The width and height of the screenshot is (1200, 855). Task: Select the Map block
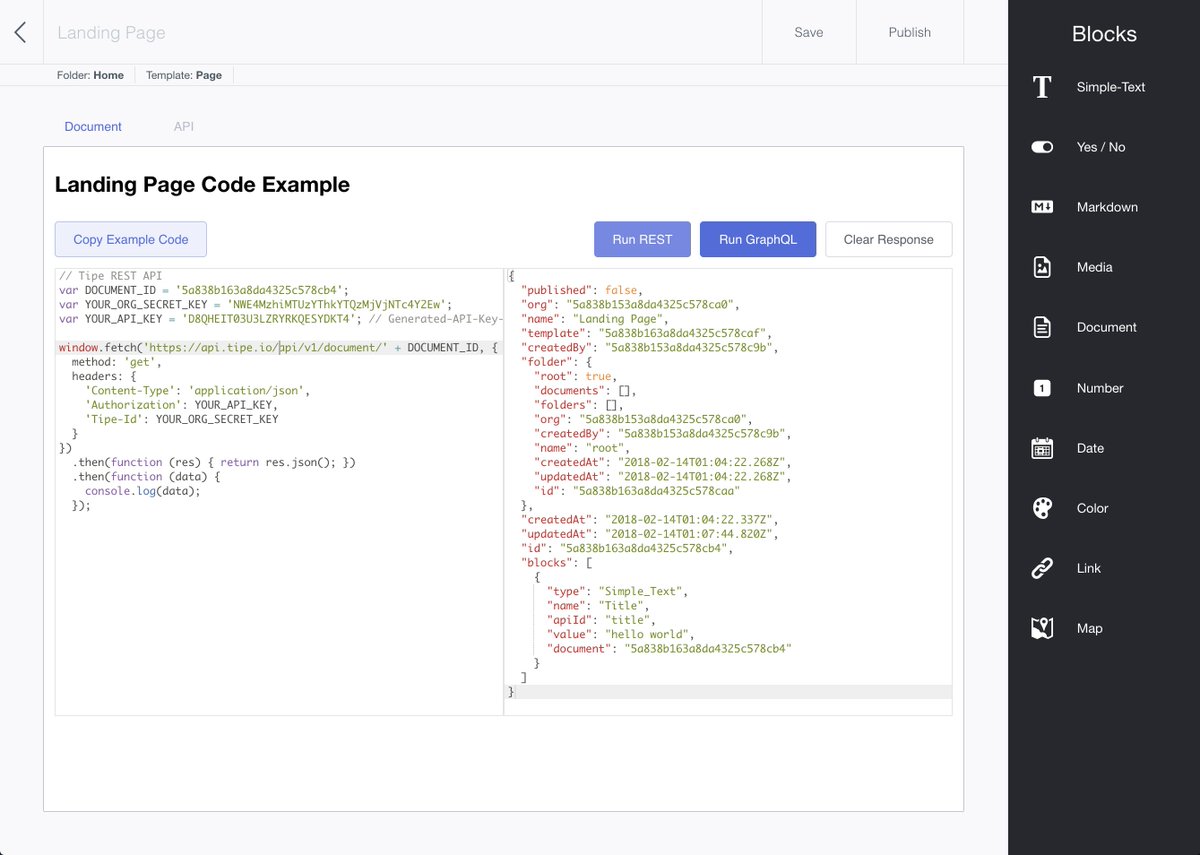tap(1089, 628)
